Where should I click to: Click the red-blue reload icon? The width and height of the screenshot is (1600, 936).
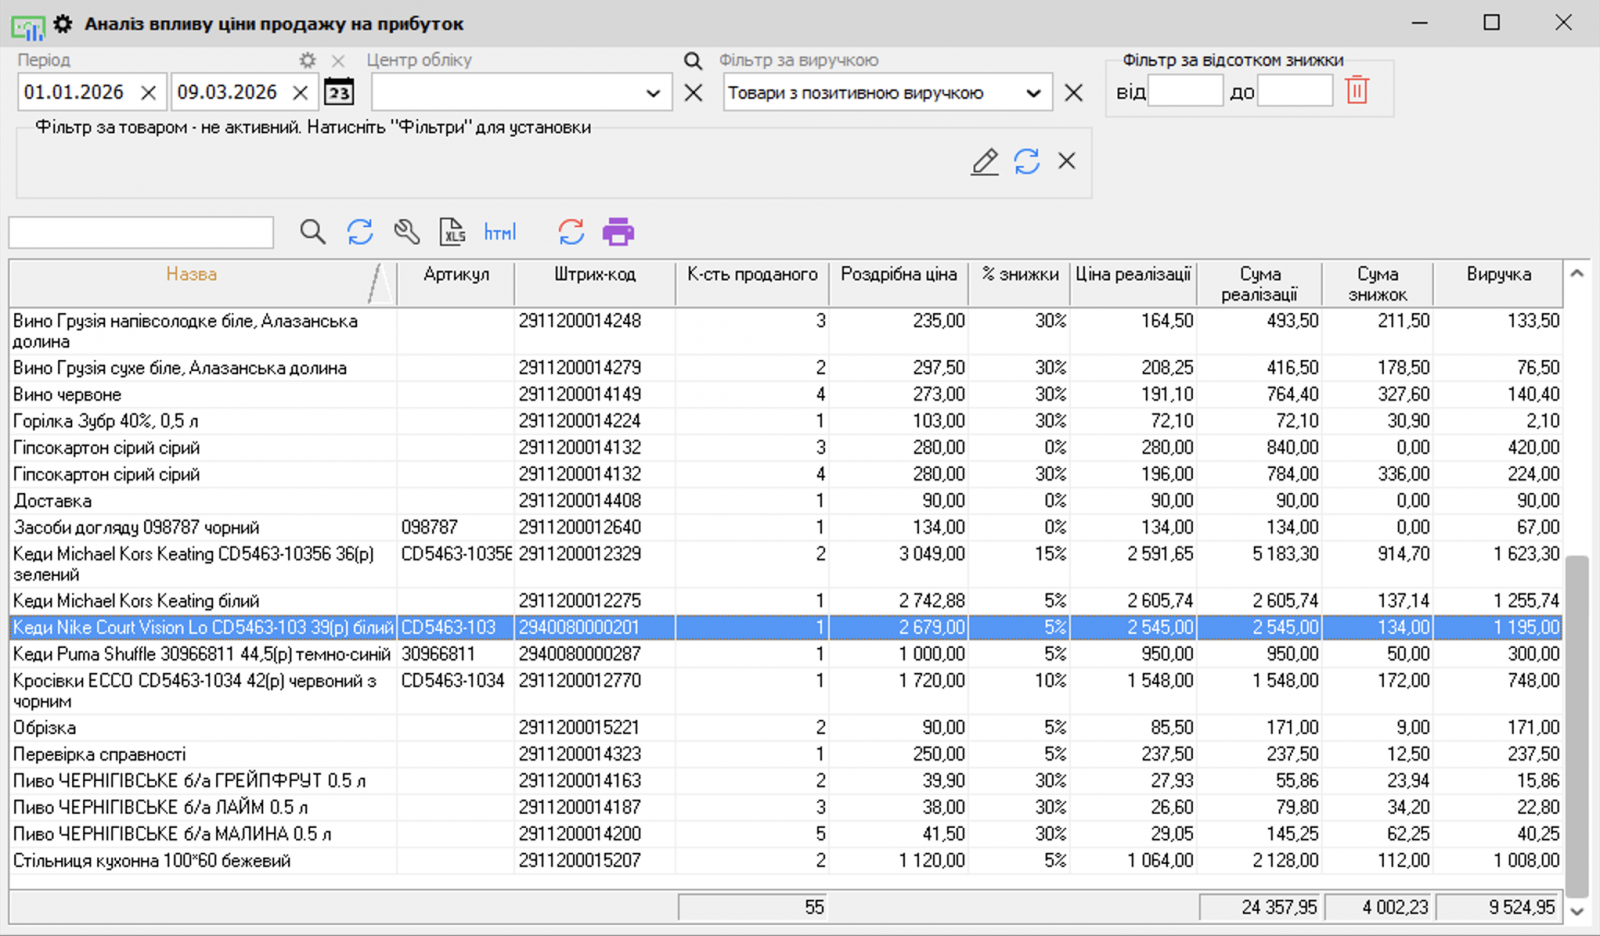click(x=571, y=232)
